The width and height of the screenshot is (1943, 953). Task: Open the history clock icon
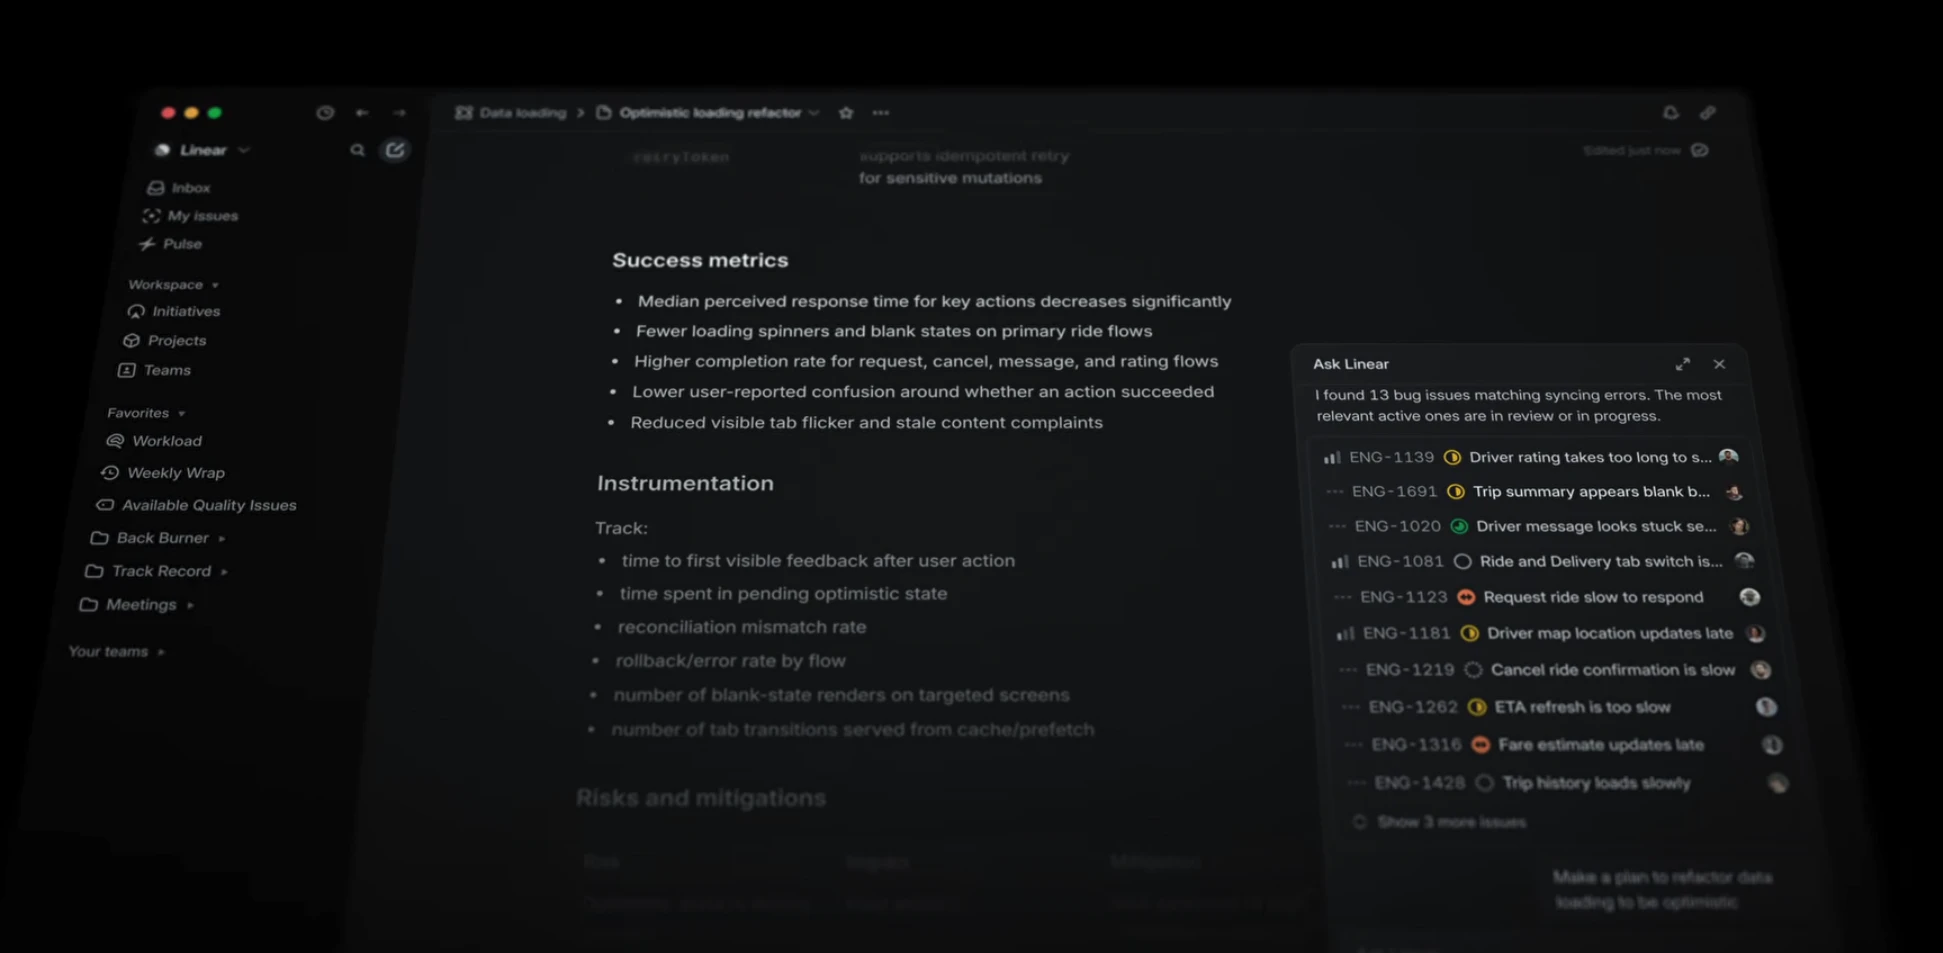tap(325, 113)
